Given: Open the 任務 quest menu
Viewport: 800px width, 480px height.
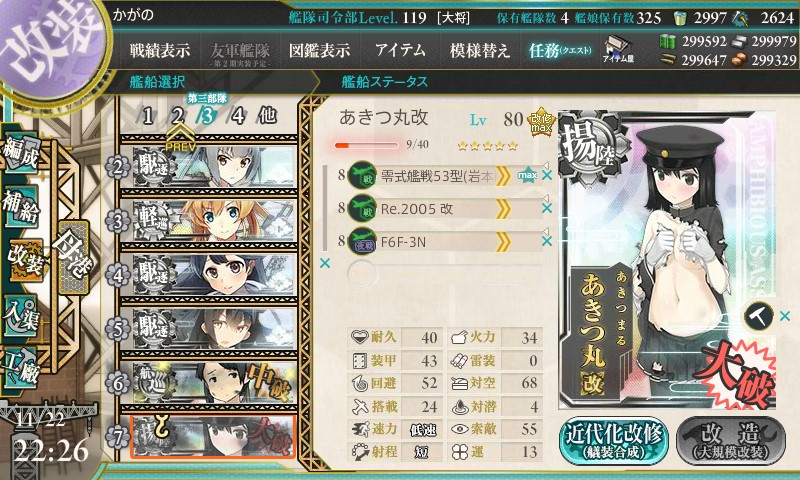Looking at the screenshot, I should pos(560,50).
